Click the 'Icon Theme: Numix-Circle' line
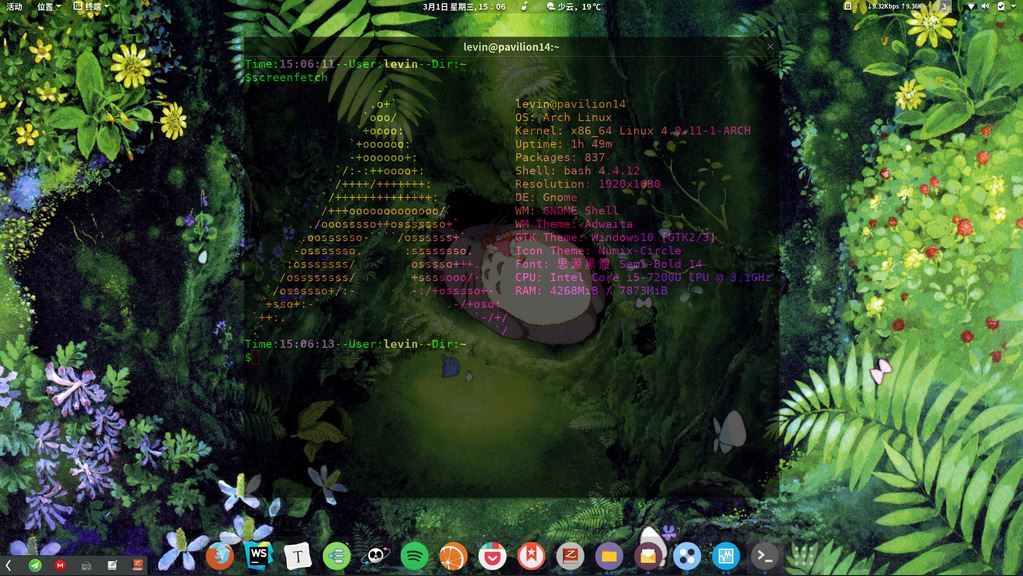 (x=598, y=250)
